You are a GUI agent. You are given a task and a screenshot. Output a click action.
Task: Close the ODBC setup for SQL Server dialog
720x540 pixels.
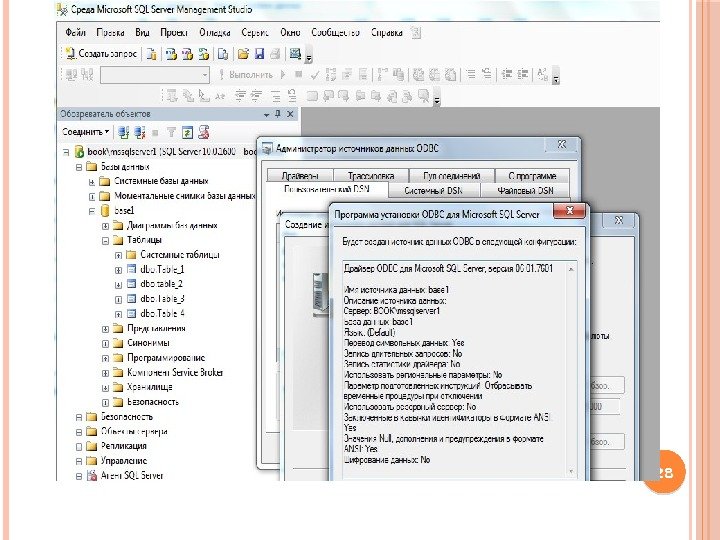point(569,211)
